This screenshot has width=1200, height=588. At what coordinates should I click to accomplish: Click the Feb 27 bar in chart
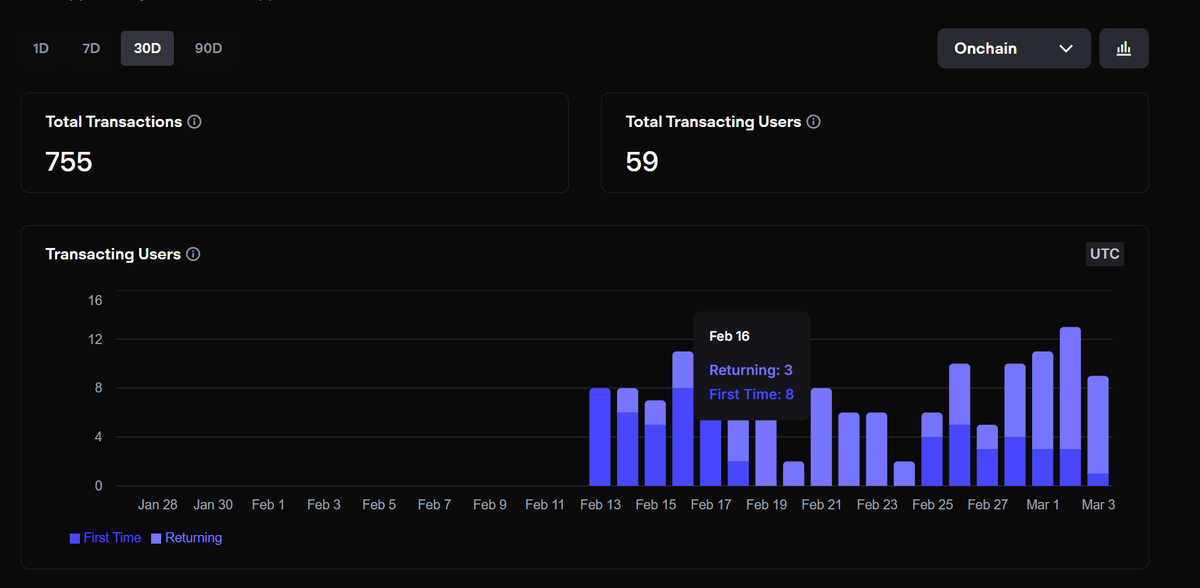tap(987, 455)
